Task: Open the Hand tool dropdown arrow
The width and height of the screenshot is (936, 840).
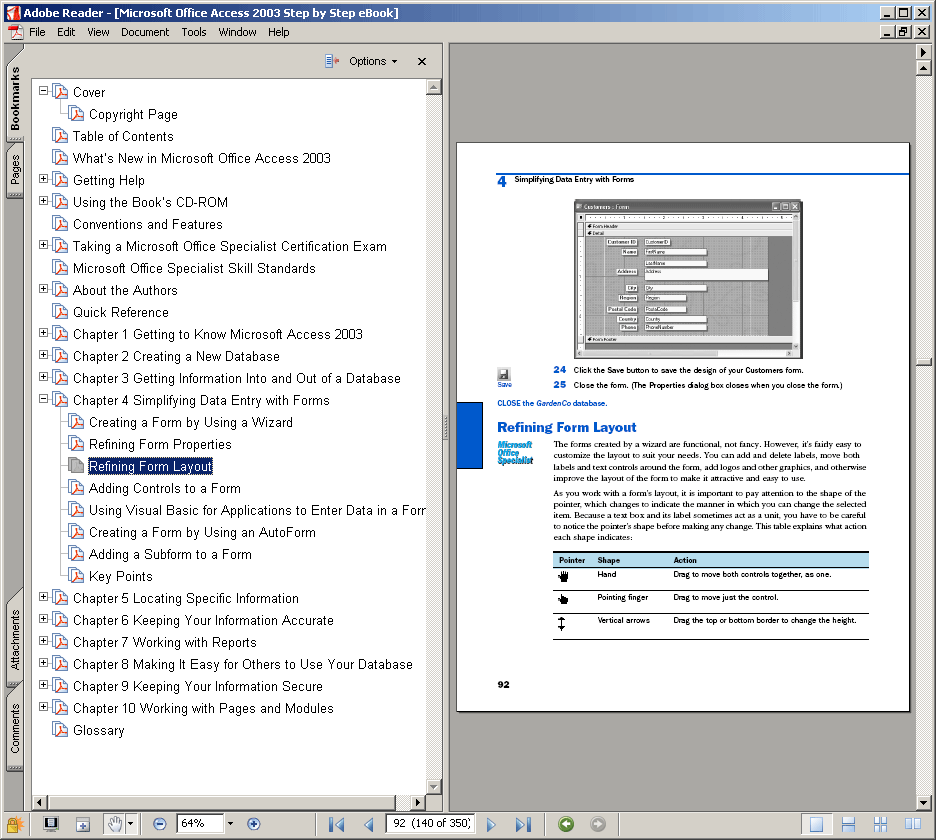Action: [x=130, y=824]
